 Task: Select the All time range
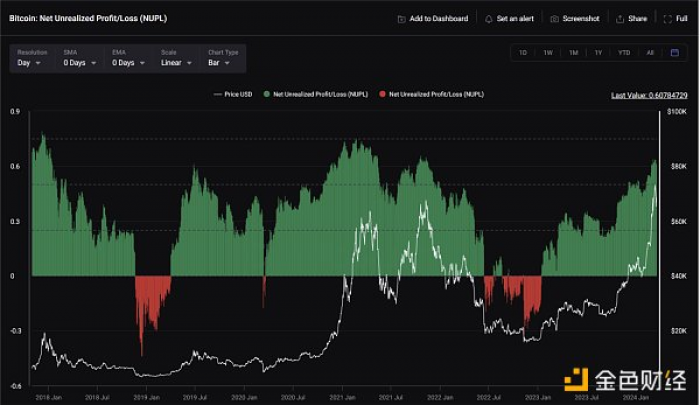pos(650,53)
